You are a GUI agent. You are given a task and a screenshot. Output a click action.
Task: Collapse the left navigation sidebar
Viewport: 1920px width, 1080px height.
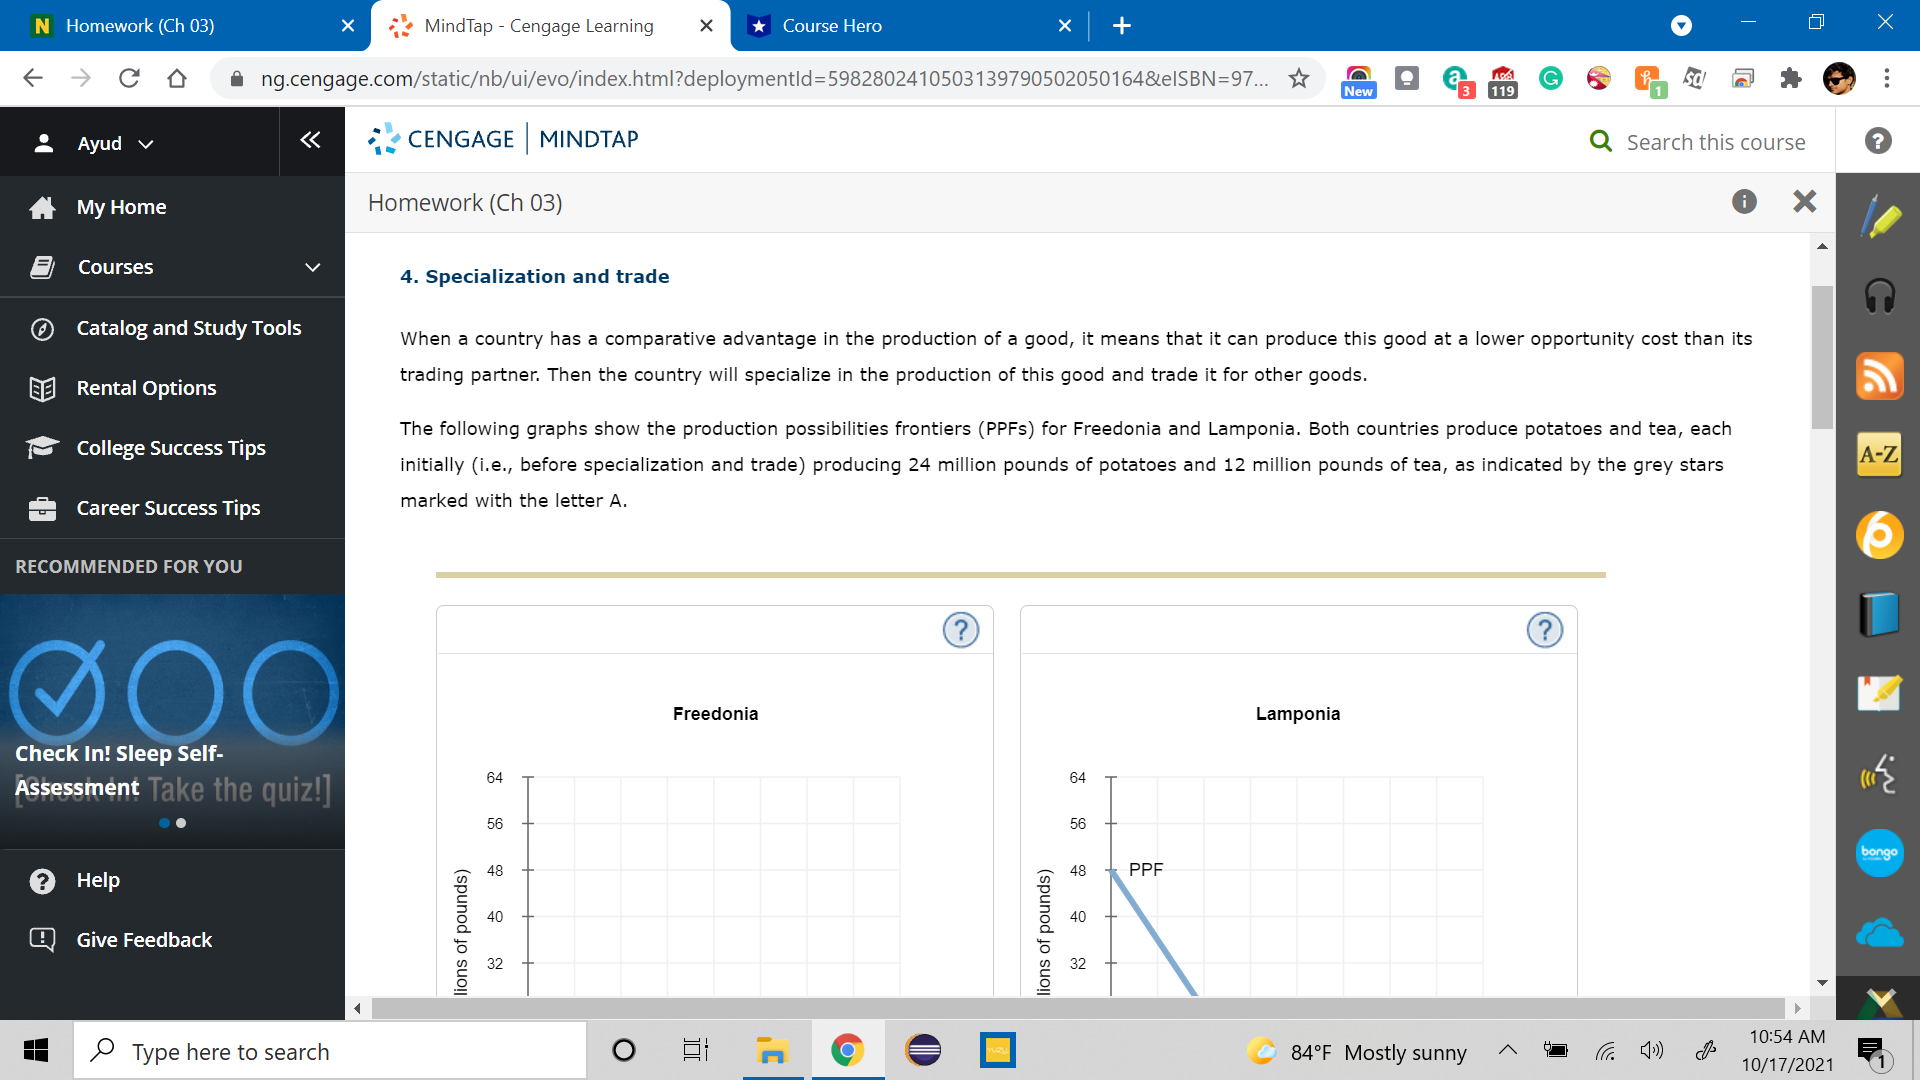[x=310, y=140]
